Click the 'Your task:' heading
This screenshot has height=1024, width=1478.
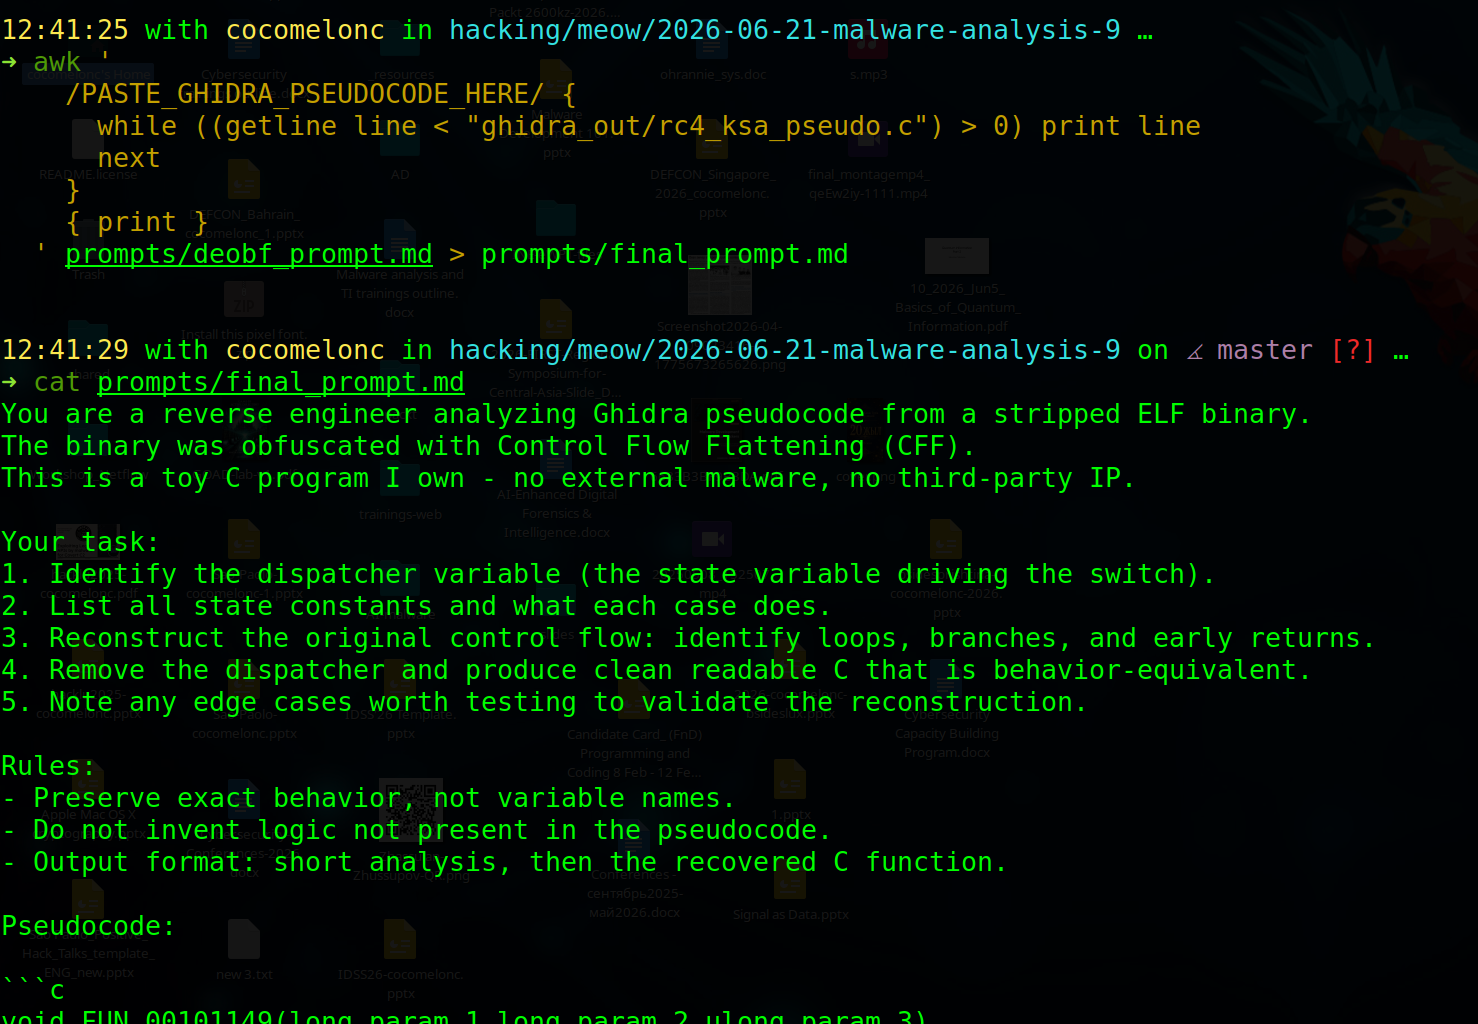point(81,542)
